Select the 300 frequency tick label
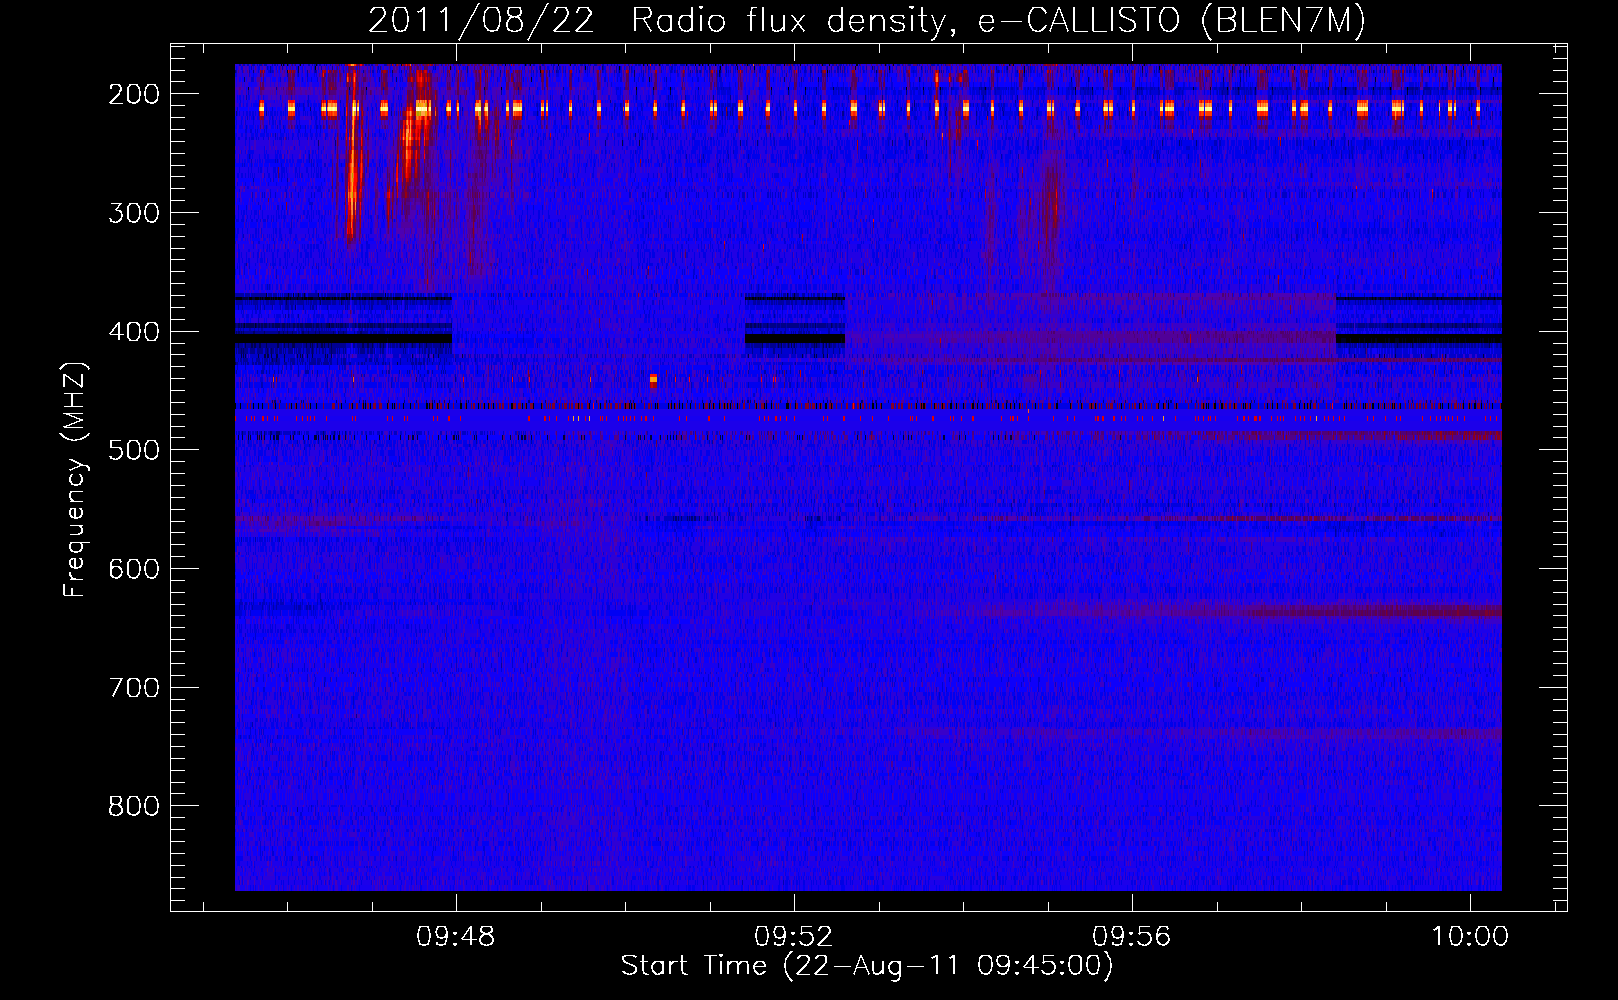The image size is (1618, 1000). [x=134, y=213]
